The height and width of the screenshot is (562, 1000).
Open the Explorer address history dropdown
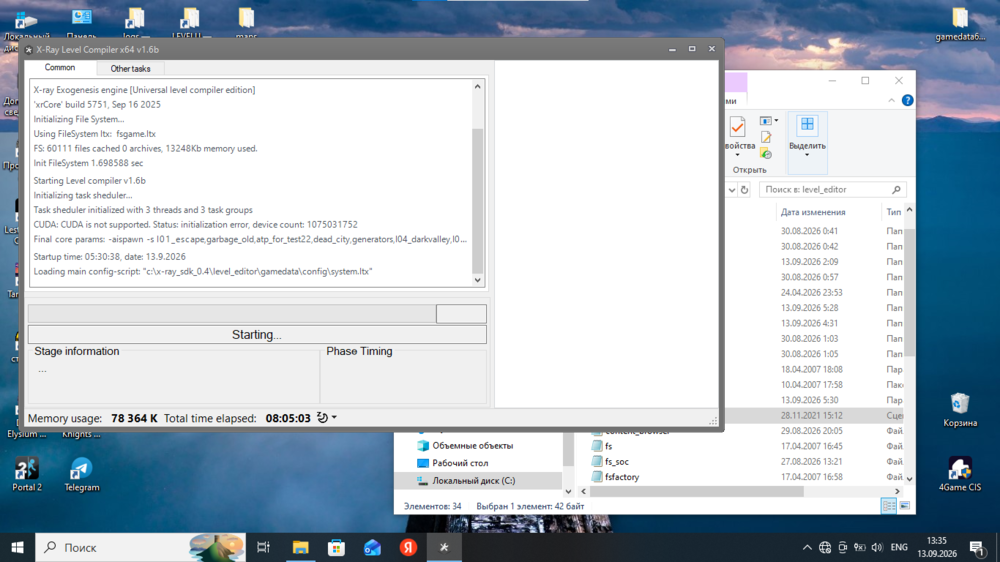click(x=732, y=189)
